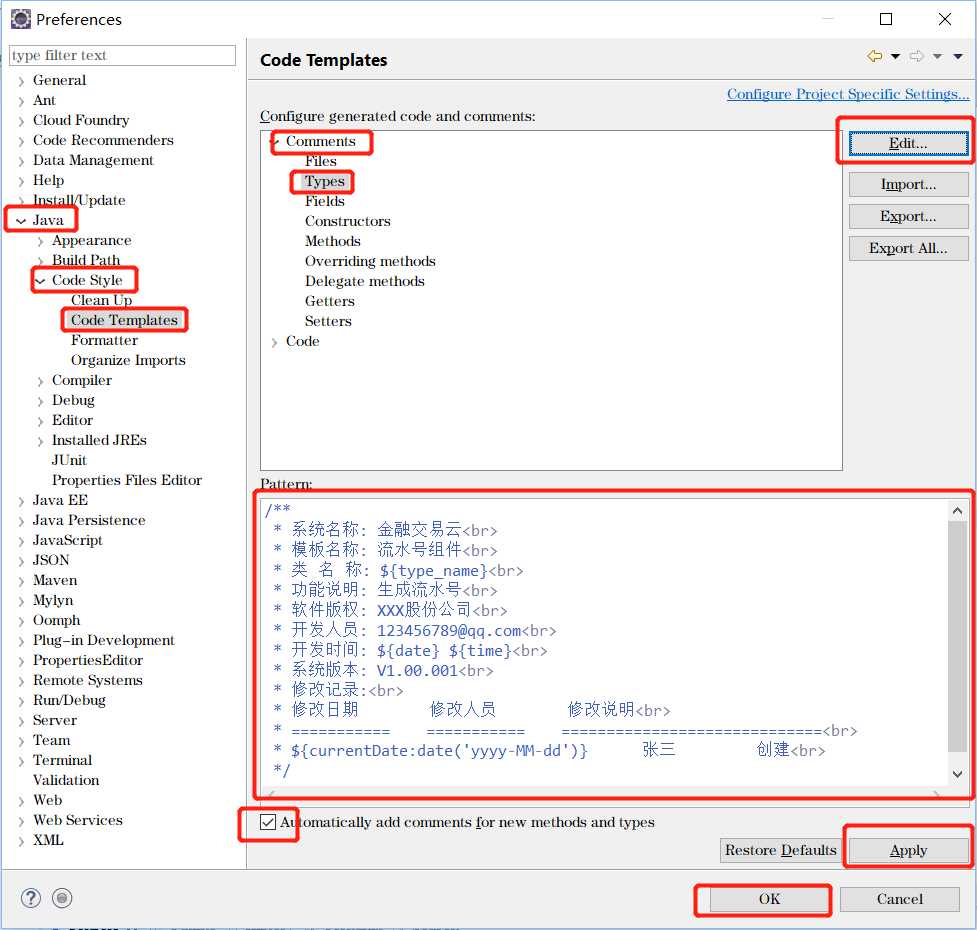Click the ${type_name} line in pattern
Image resolution: width=977 pixels, height=930 pixels.
(398, 571)
